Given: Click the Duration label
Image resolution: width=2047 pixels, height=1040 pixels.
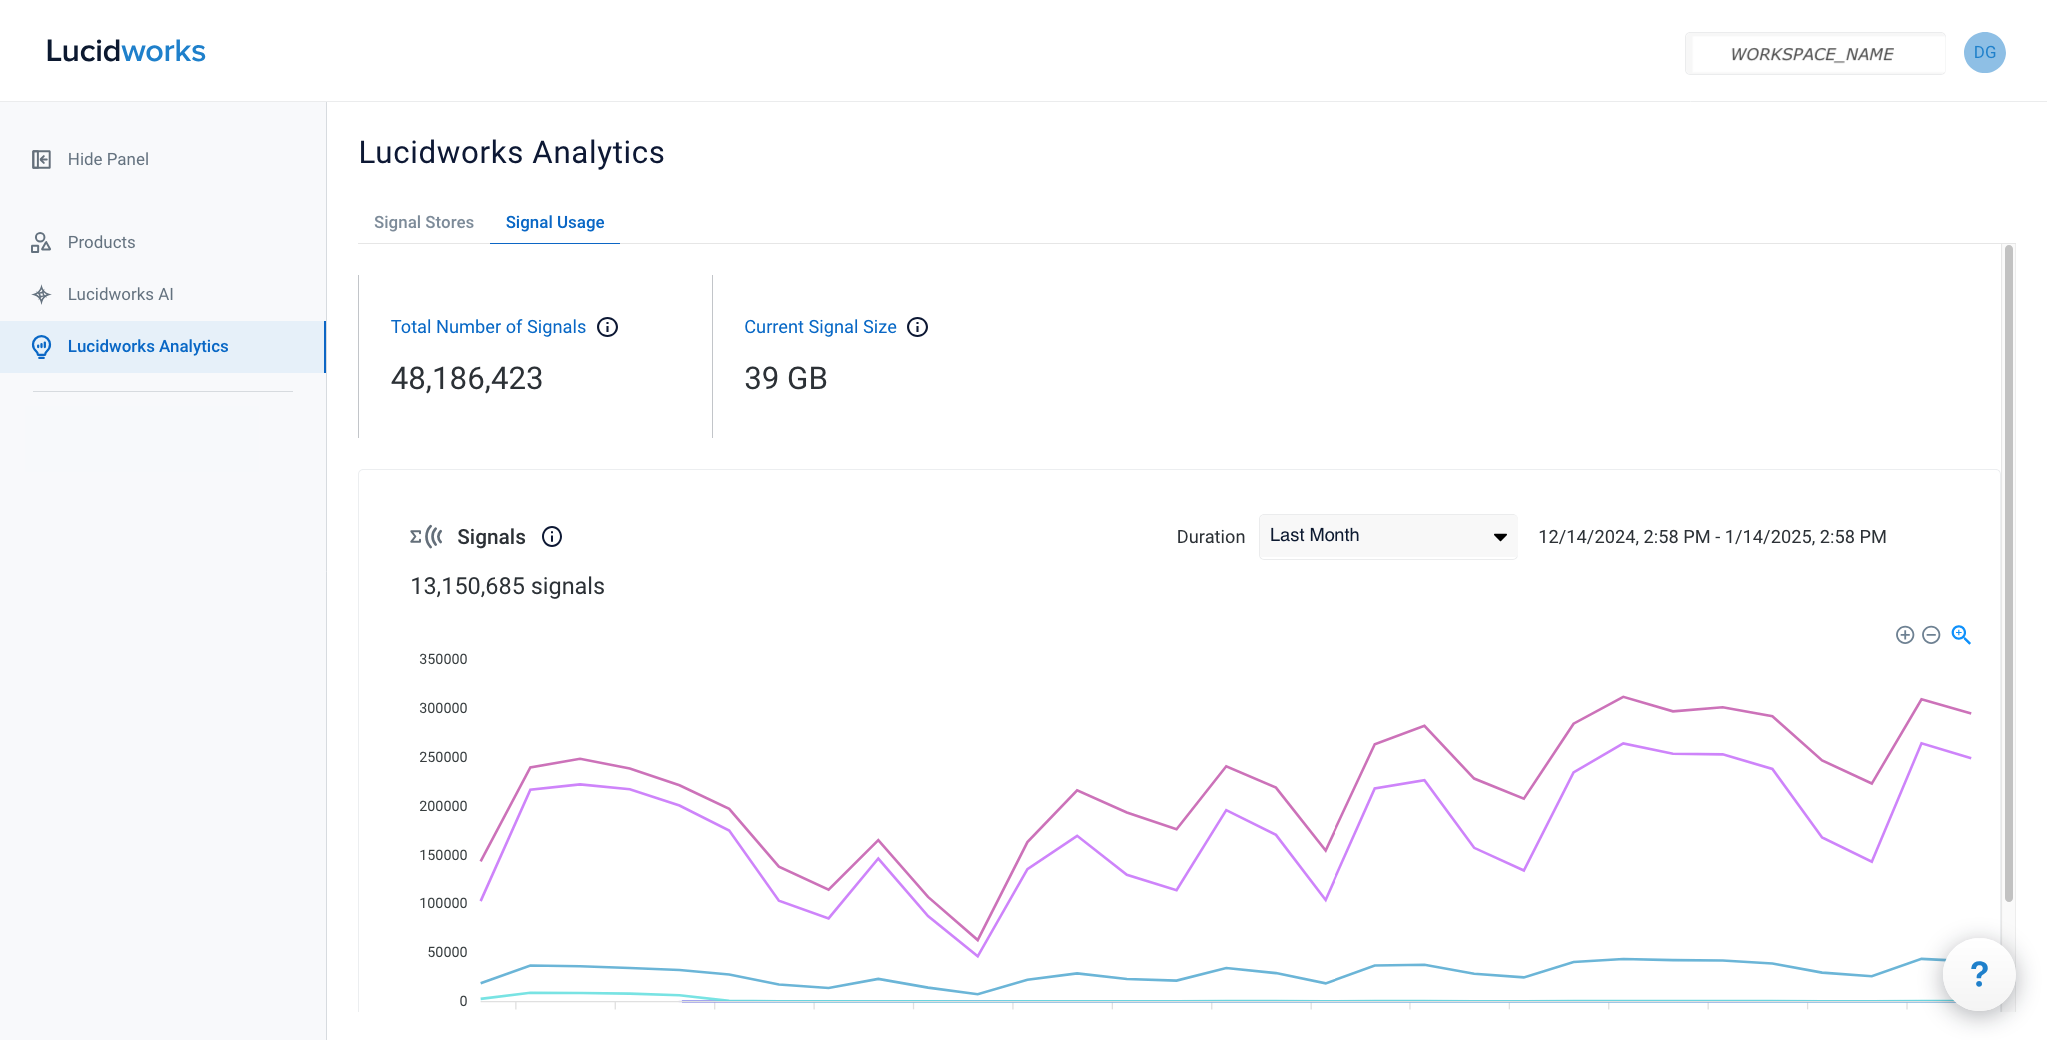Looking at the screenshot, I should click(1210, 537).
